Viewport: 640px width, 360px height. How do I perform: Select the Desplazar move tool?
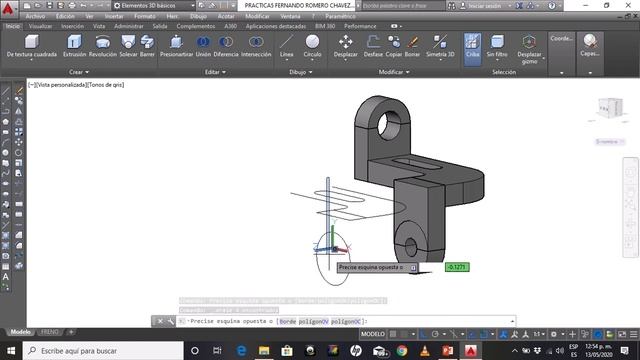[x=345, y=46]
